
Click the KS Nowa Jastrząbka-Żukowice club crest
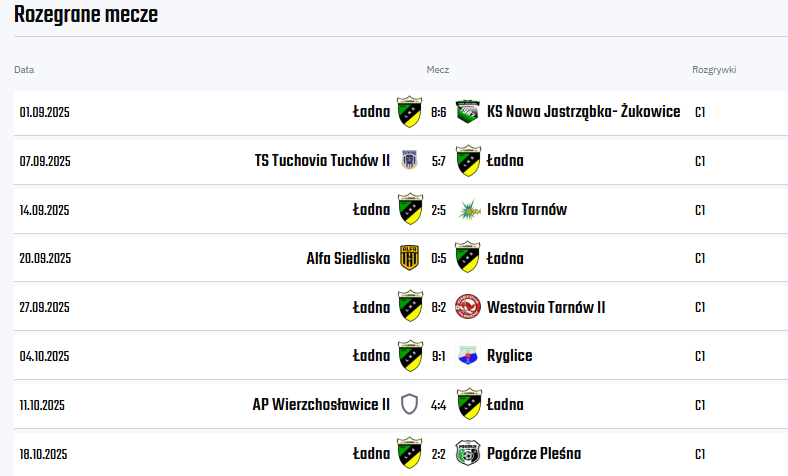point(468,112)
